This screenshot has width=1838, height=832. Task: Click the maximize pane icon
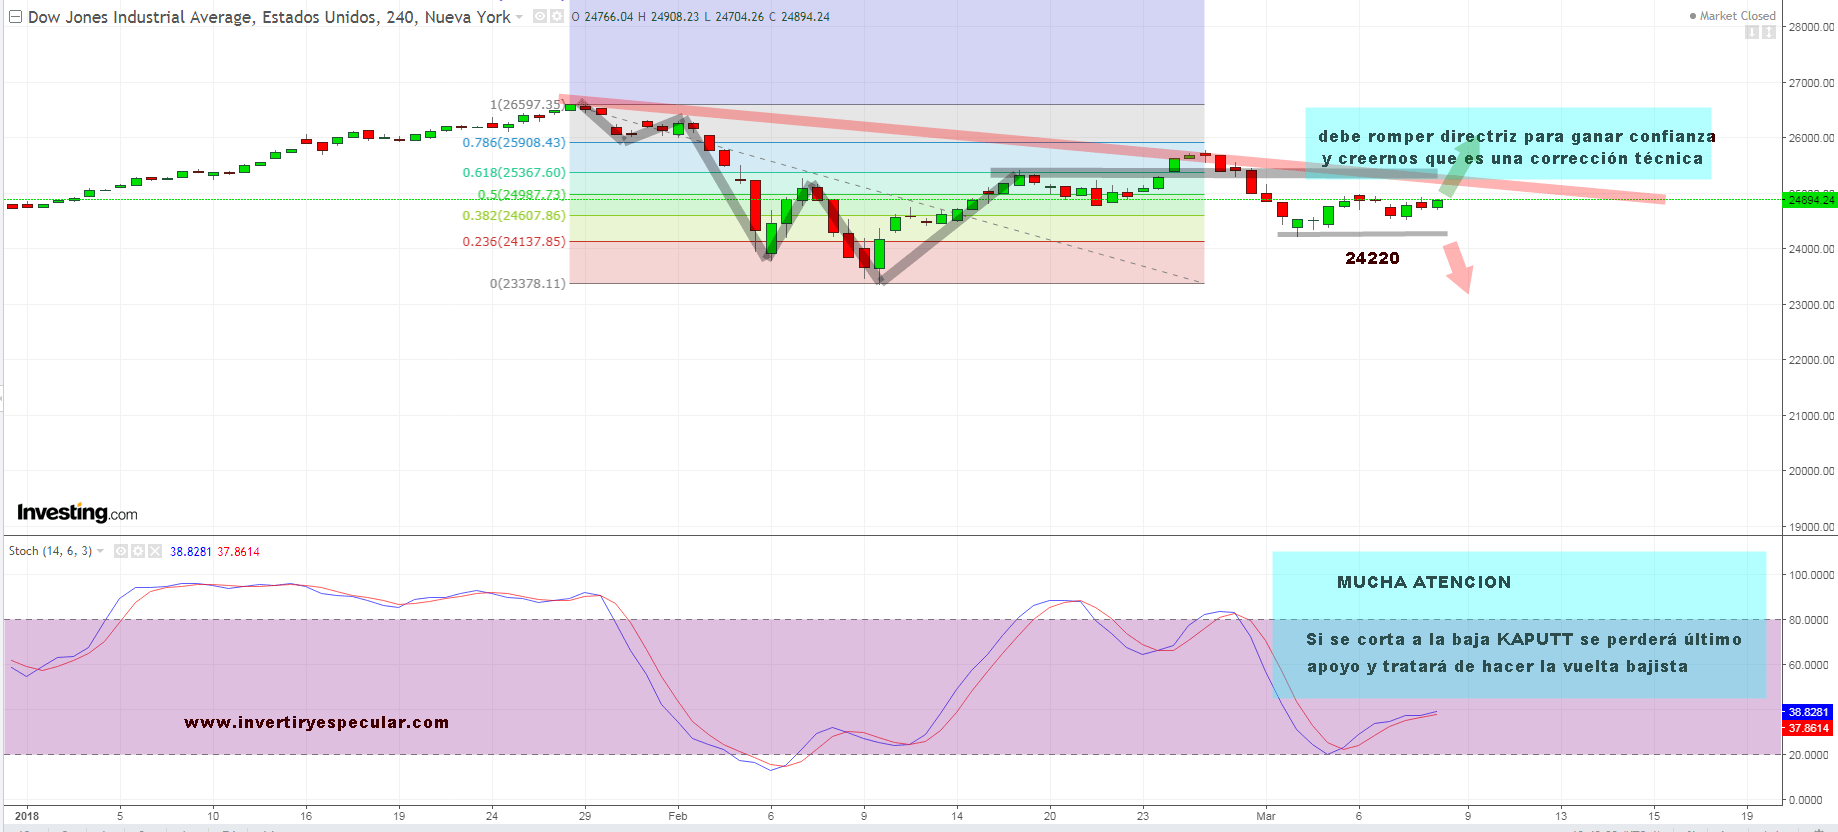click(1768, 32)
